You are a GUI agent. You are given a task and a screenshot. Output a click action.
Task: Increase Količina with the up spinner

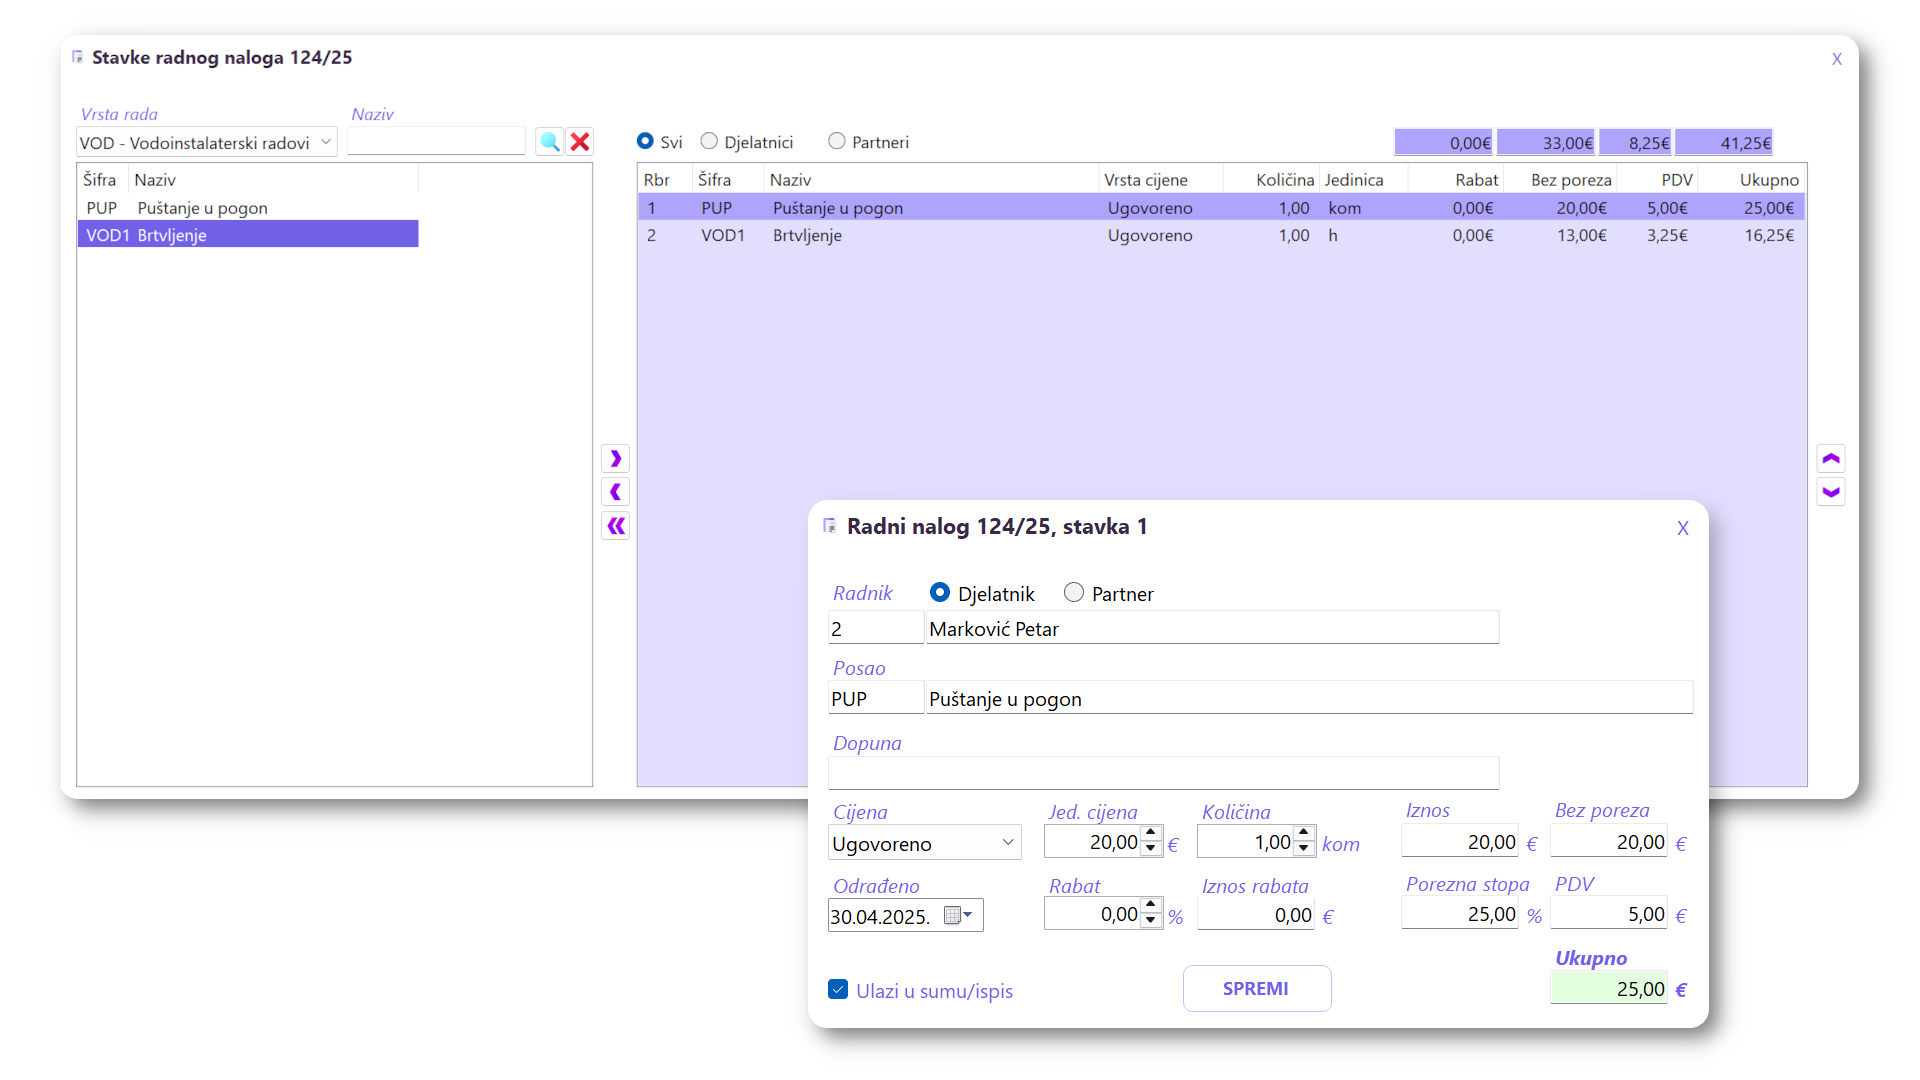click(x=1303, y=833)
